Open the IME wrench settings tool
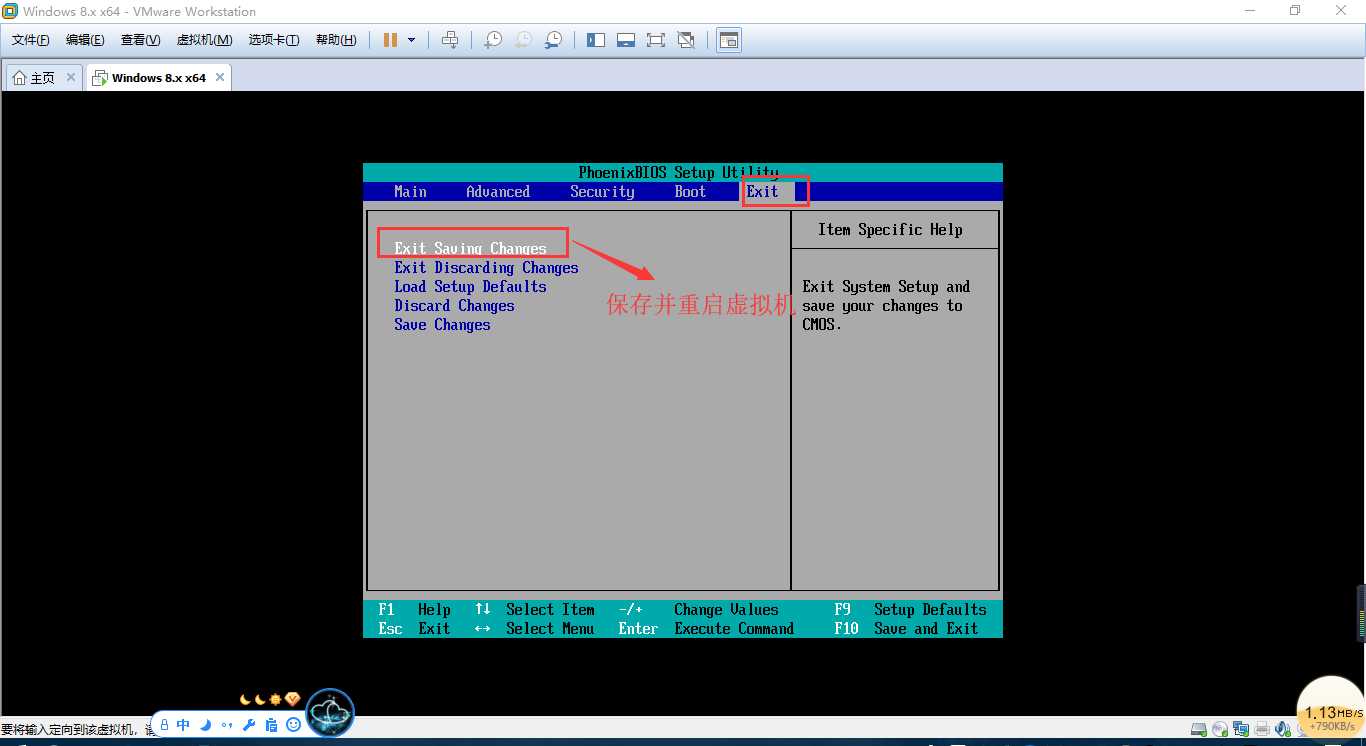Image resolution: width=1366 pixels, height=746 pixels. tap(249, 724)
